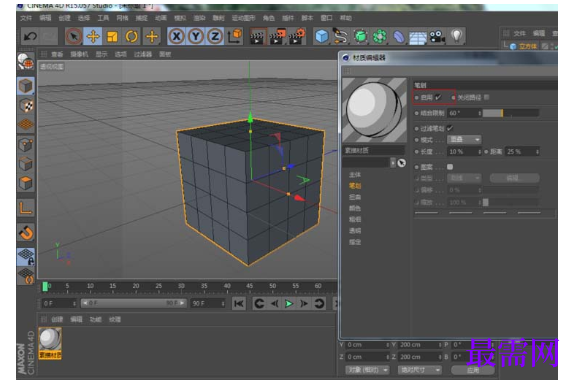
Task: Adjust the 结合限制 angle slider
Action: (x=511, y=113)
